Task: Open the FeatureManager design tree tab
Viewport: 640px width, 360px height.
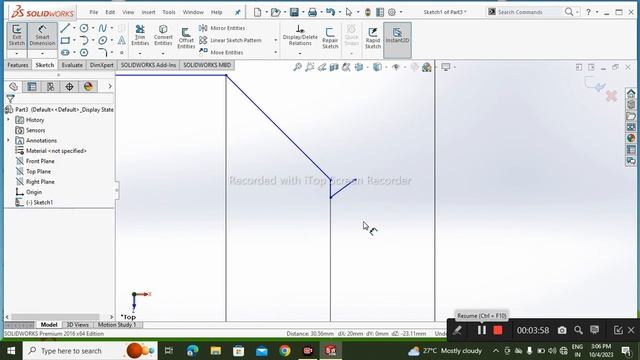Action: [13, 87]
